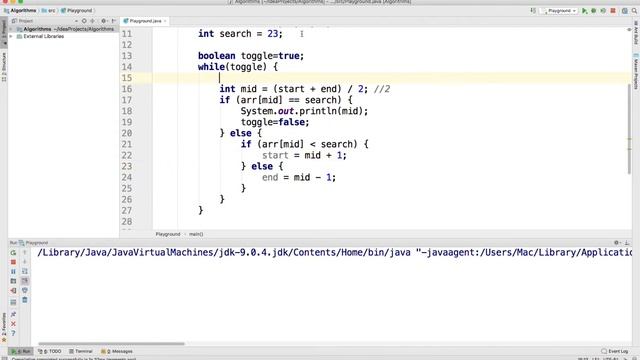Click the console horizontal scrollbar
Image resolution: width=640 pixels, height=360 pixels.
(x=111, y=344)
